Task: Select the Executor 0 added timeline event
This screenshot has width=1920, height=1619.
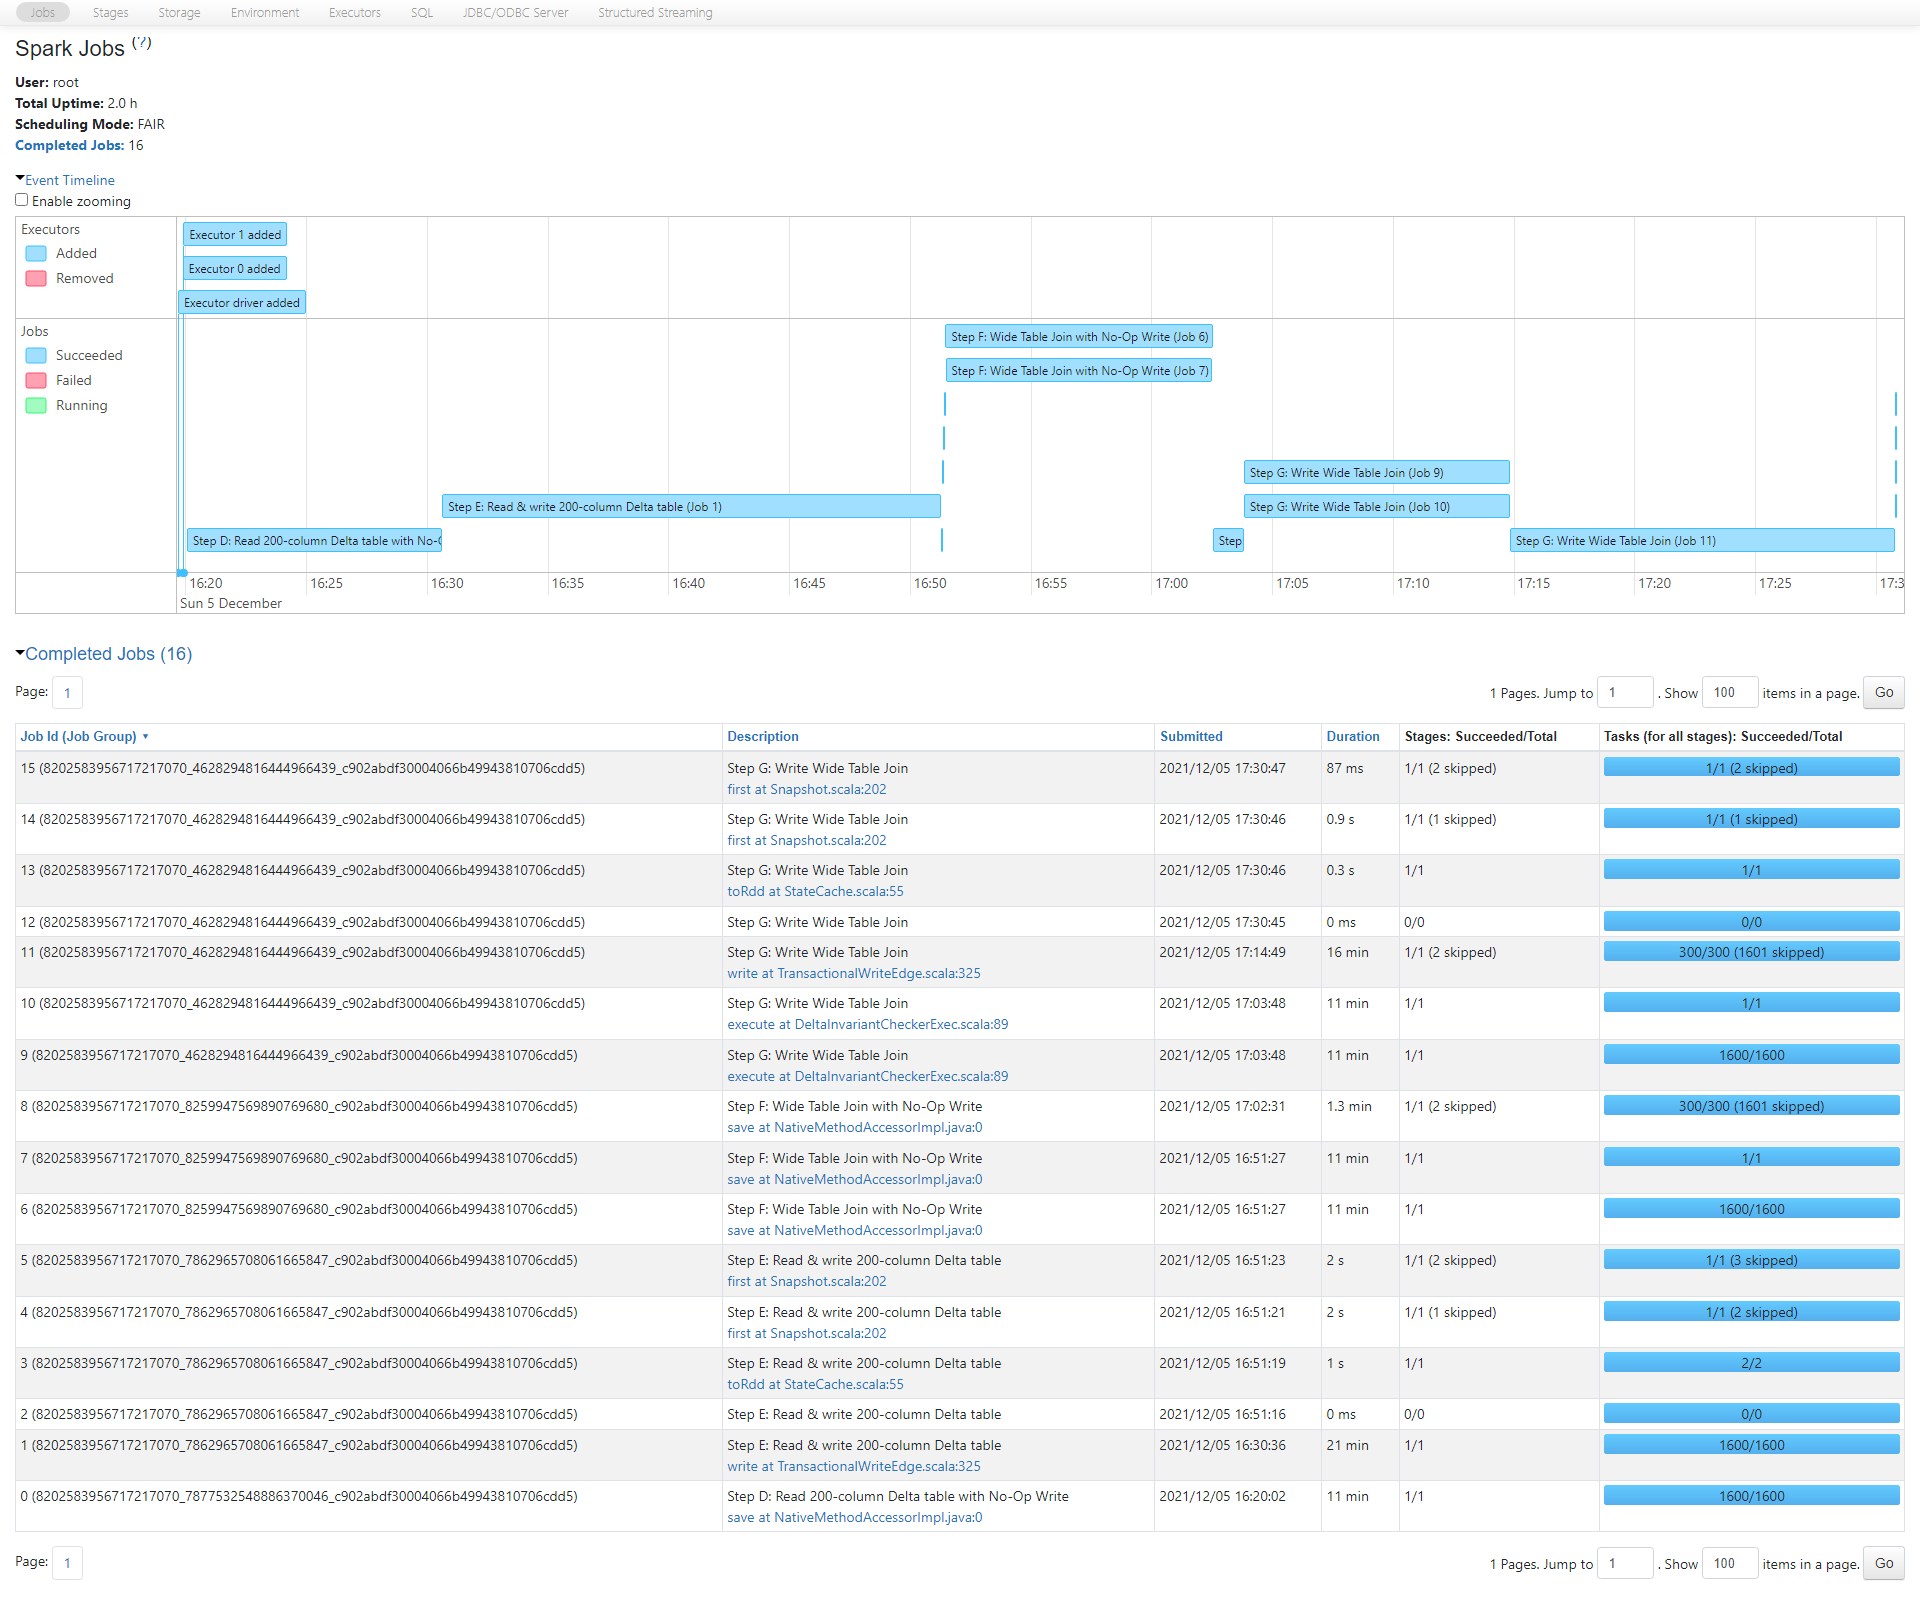Action: (235, 269)
